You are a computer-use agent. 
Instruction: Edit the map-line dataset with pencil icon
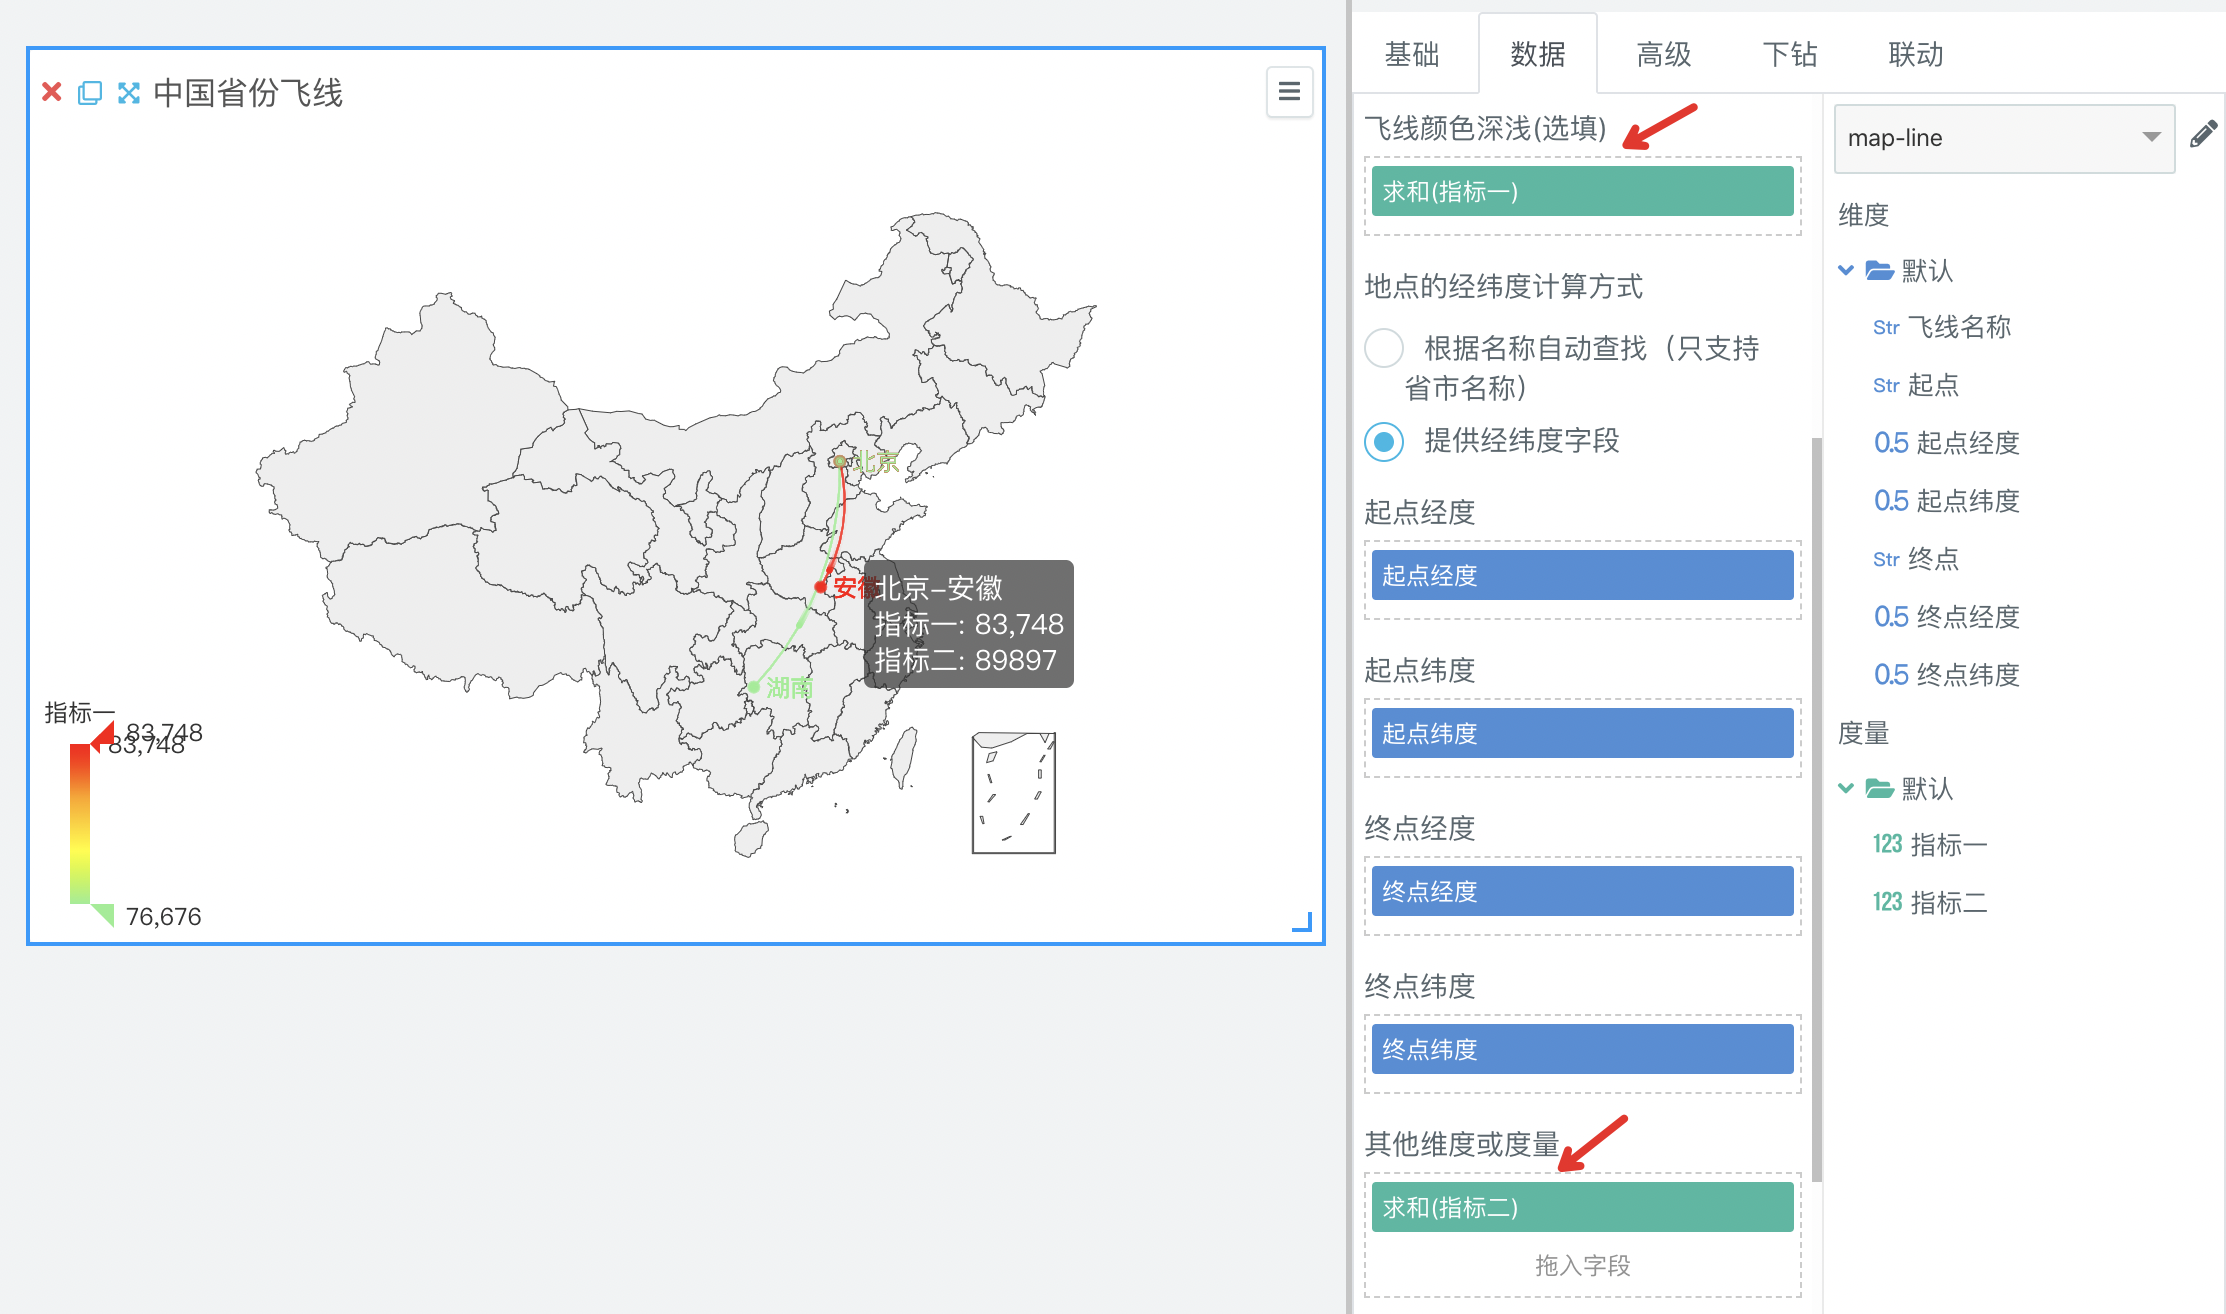point(2203,134)
